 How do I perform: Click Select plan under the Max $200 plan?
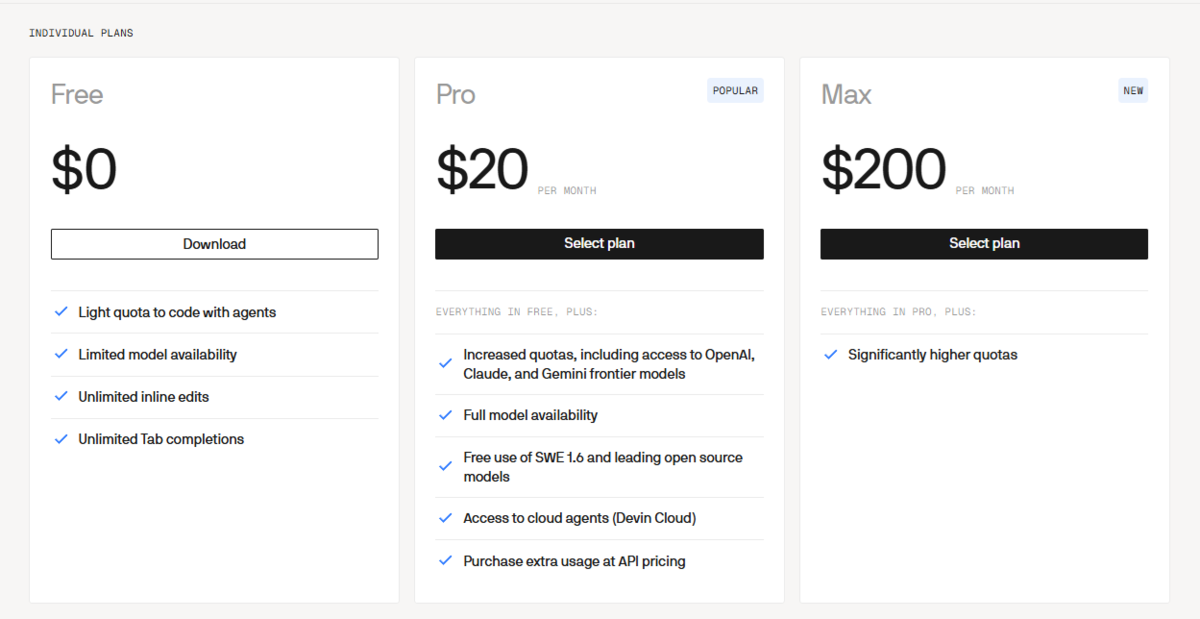coord(984,244)
